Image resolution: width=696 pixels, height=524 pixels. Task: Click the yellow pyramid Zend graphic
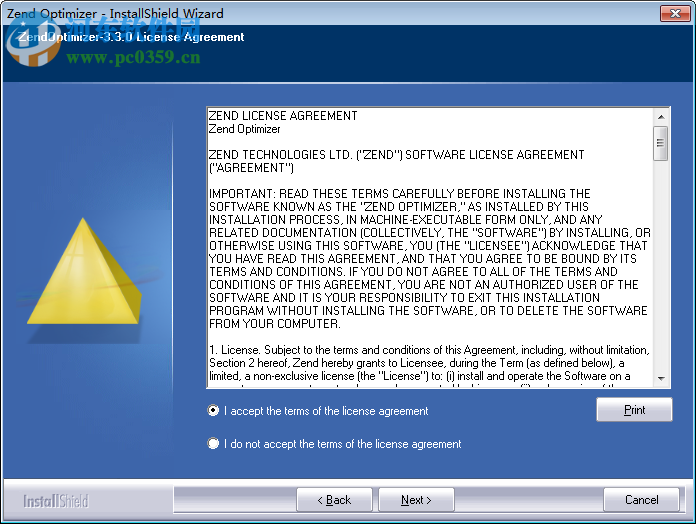[x=84, y=271]
